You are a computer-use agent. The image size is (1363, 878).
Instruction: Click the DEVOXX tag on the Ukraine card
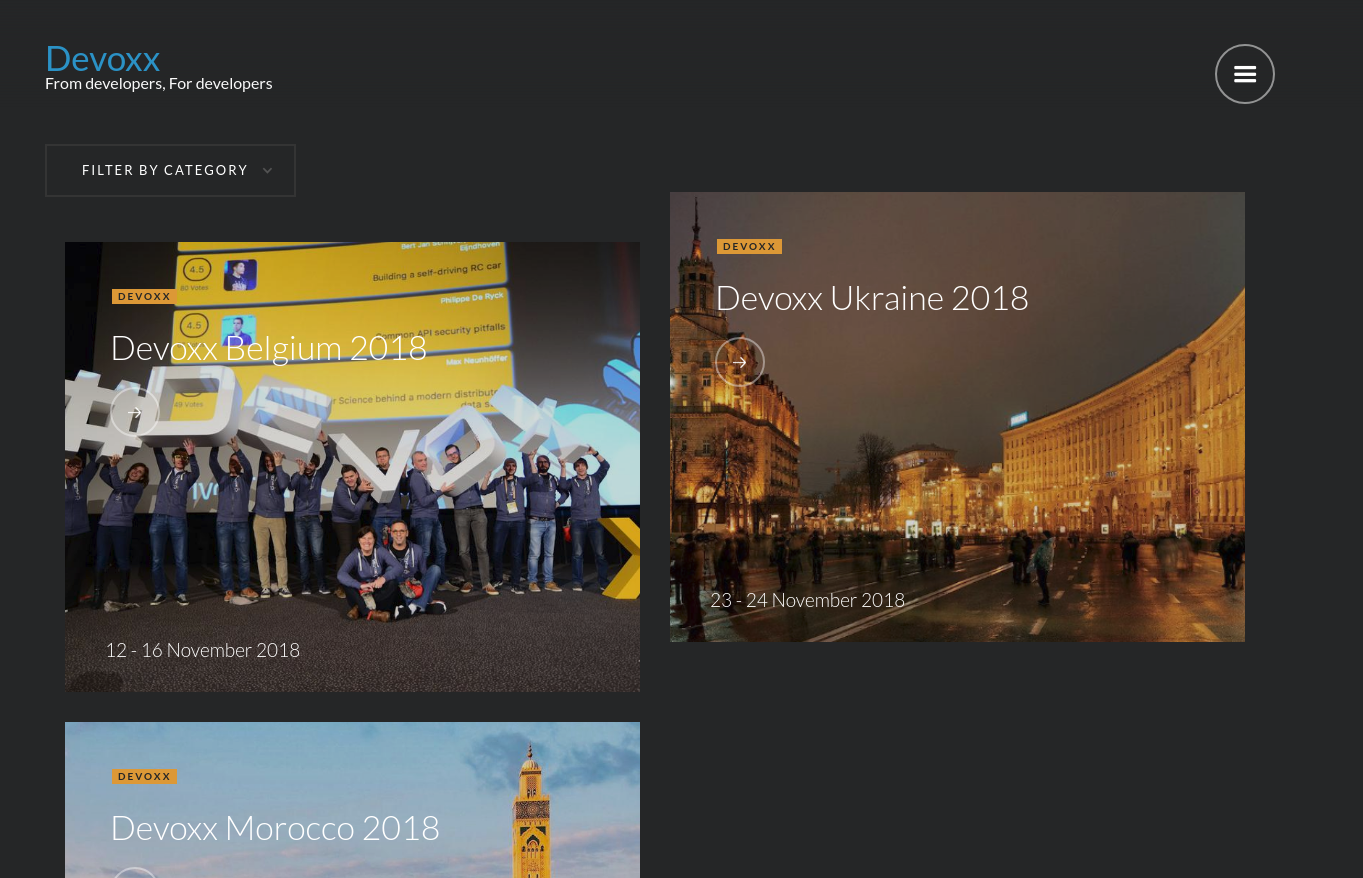click(749, 247)
